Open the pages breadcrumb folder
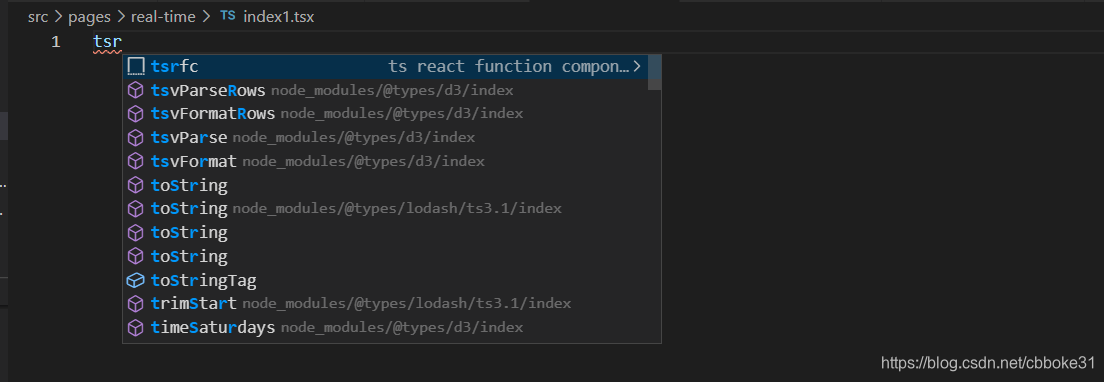1104x382 pixels. point(90,18)
